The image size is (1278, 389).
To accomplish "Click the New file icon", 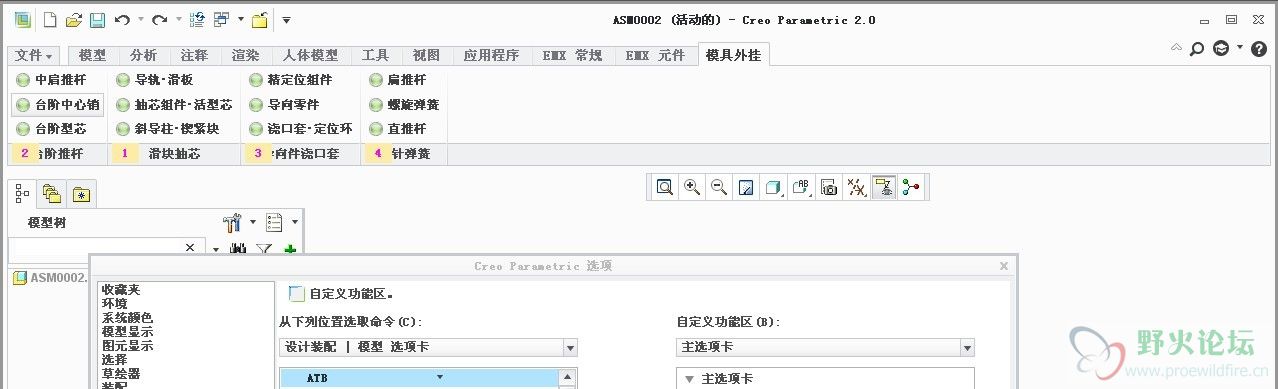I will pos(50,19).
